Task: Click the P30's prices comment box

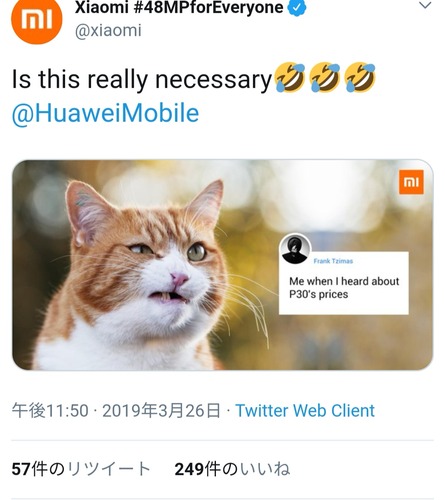Action: [x=344, y=283]
